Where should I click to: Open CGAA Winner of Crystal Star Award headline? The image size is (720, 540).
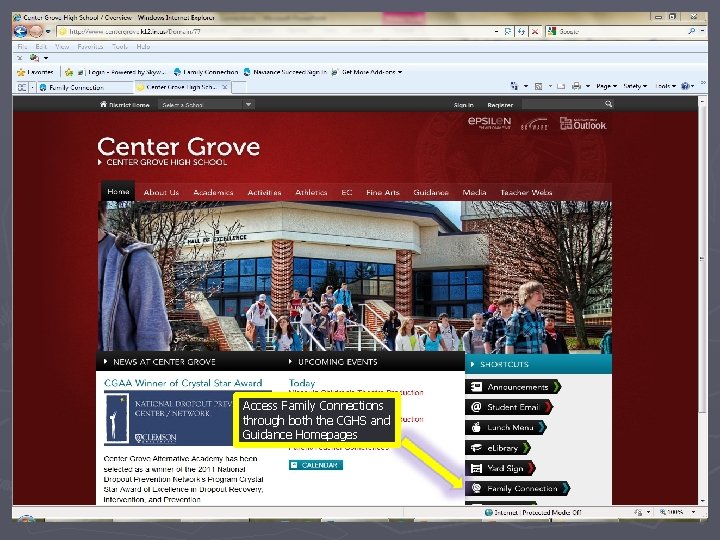(x=183, y=383)
